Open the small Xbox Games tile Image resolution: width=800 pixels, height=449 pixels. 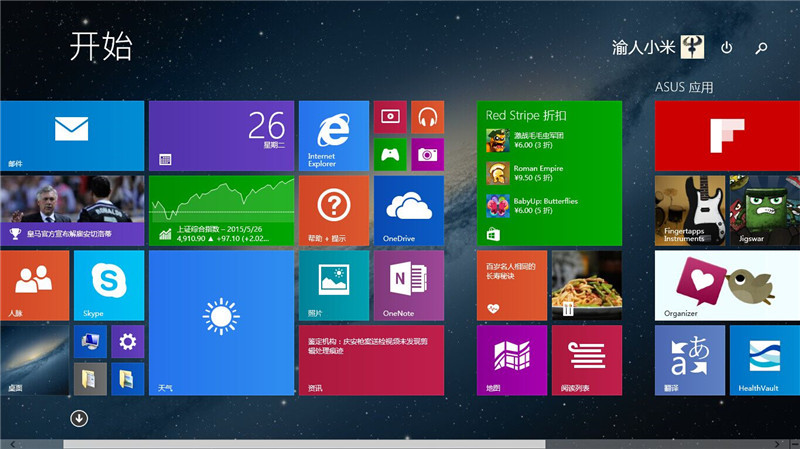point(389,154)
